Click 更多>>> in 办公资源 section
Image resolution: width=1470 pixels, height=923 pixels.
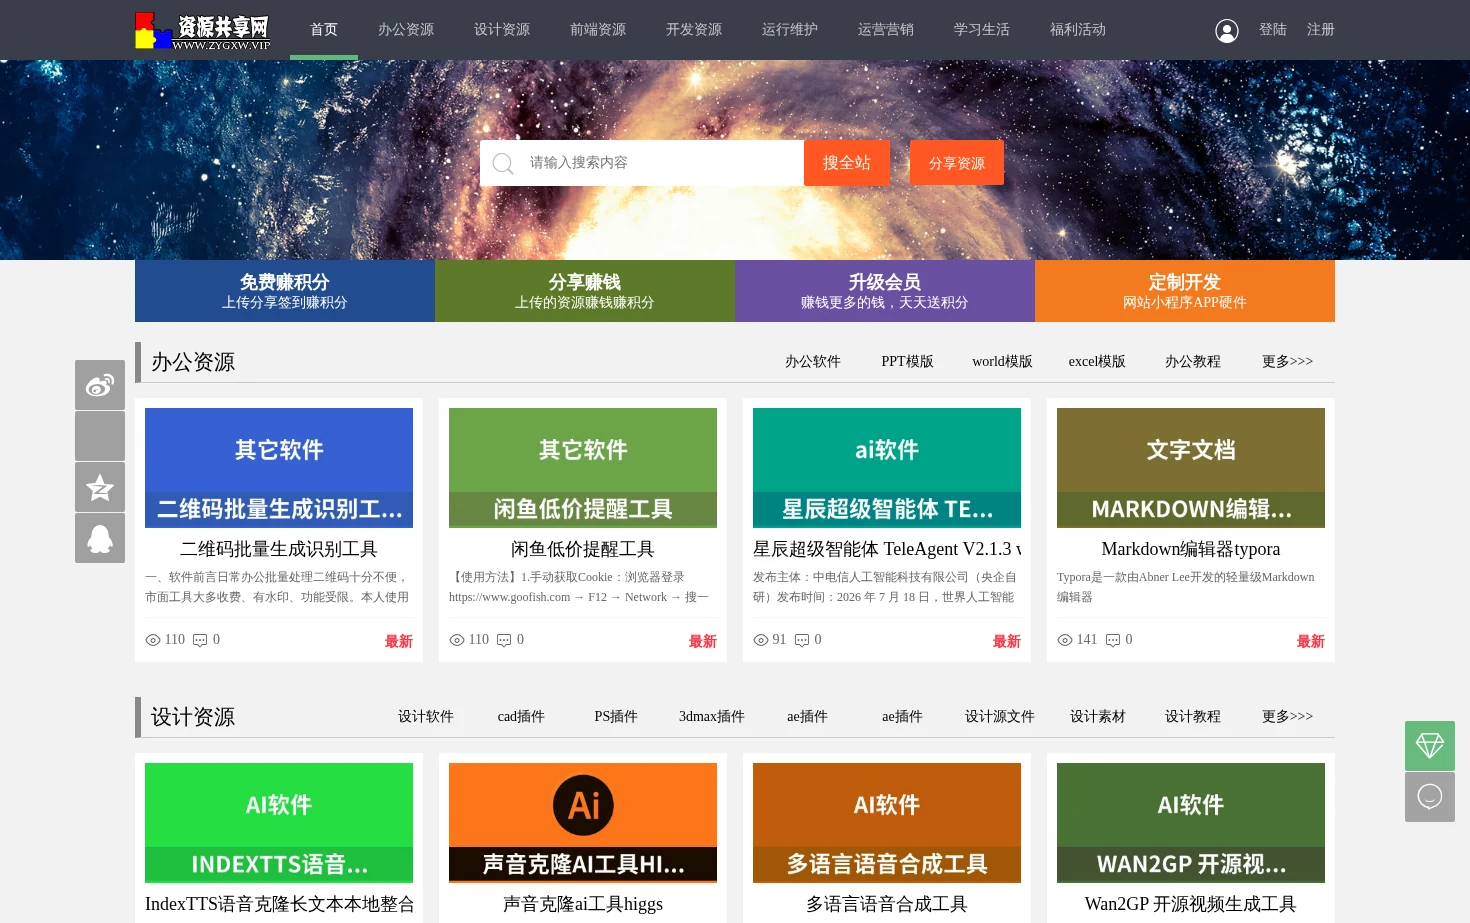tap(1287, 362)
